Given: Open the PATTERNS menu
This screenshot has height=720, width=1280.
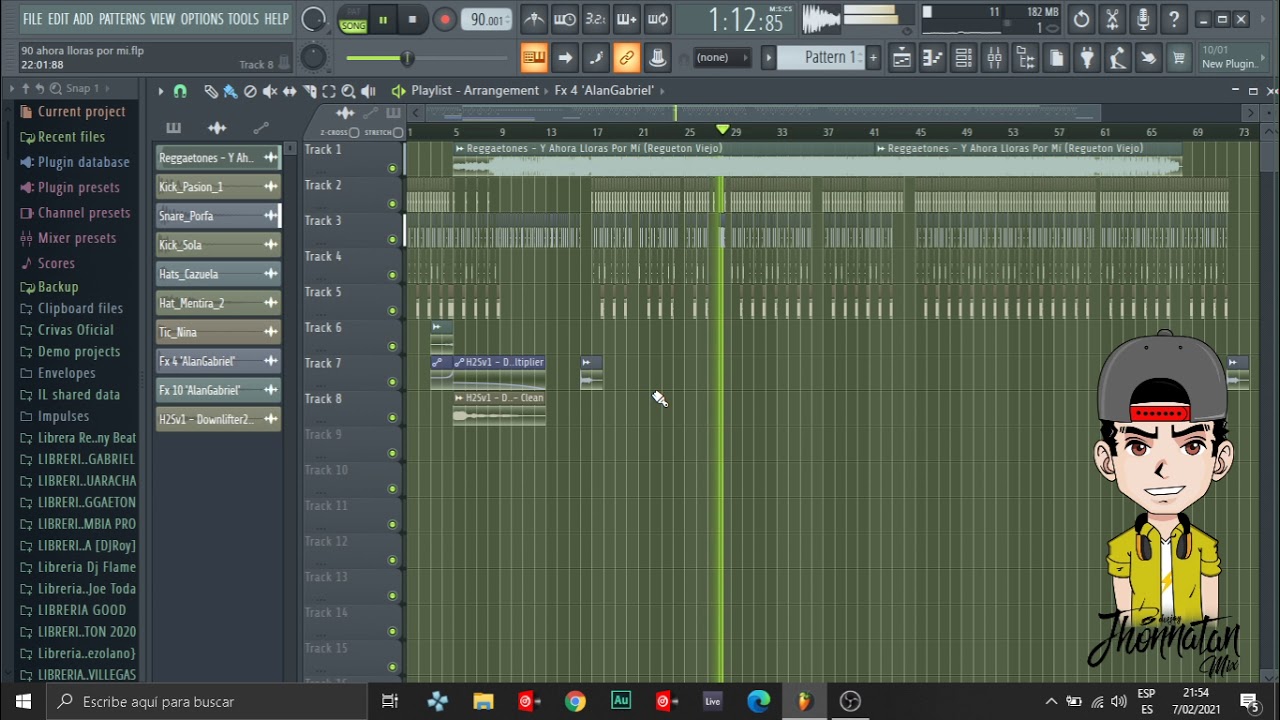Looking at the screenshot, I should 122,19.
